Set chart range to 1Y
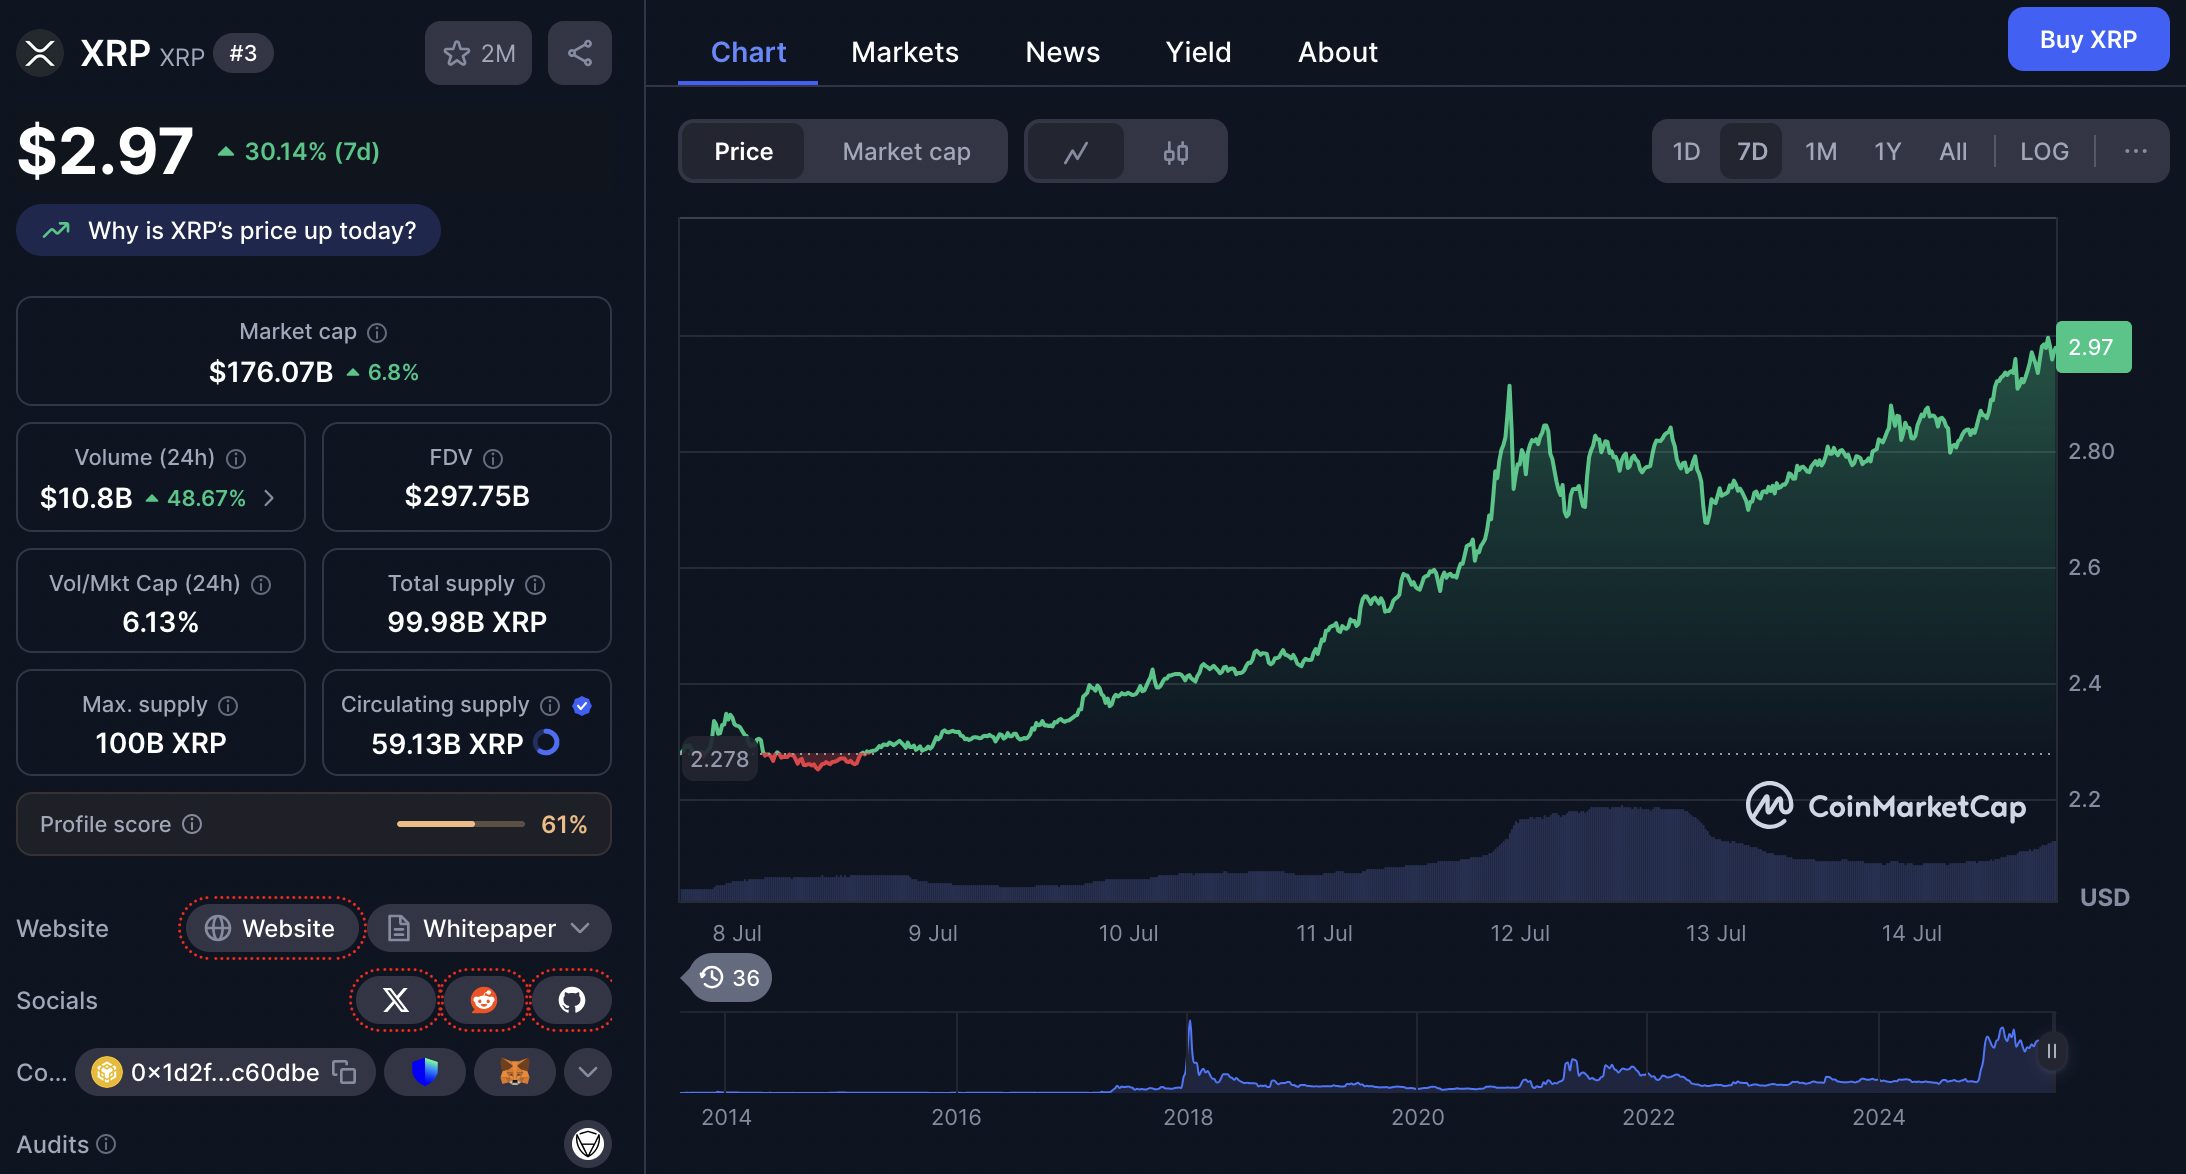This screenshot has width=2186, height=1174. point(1887,151)
